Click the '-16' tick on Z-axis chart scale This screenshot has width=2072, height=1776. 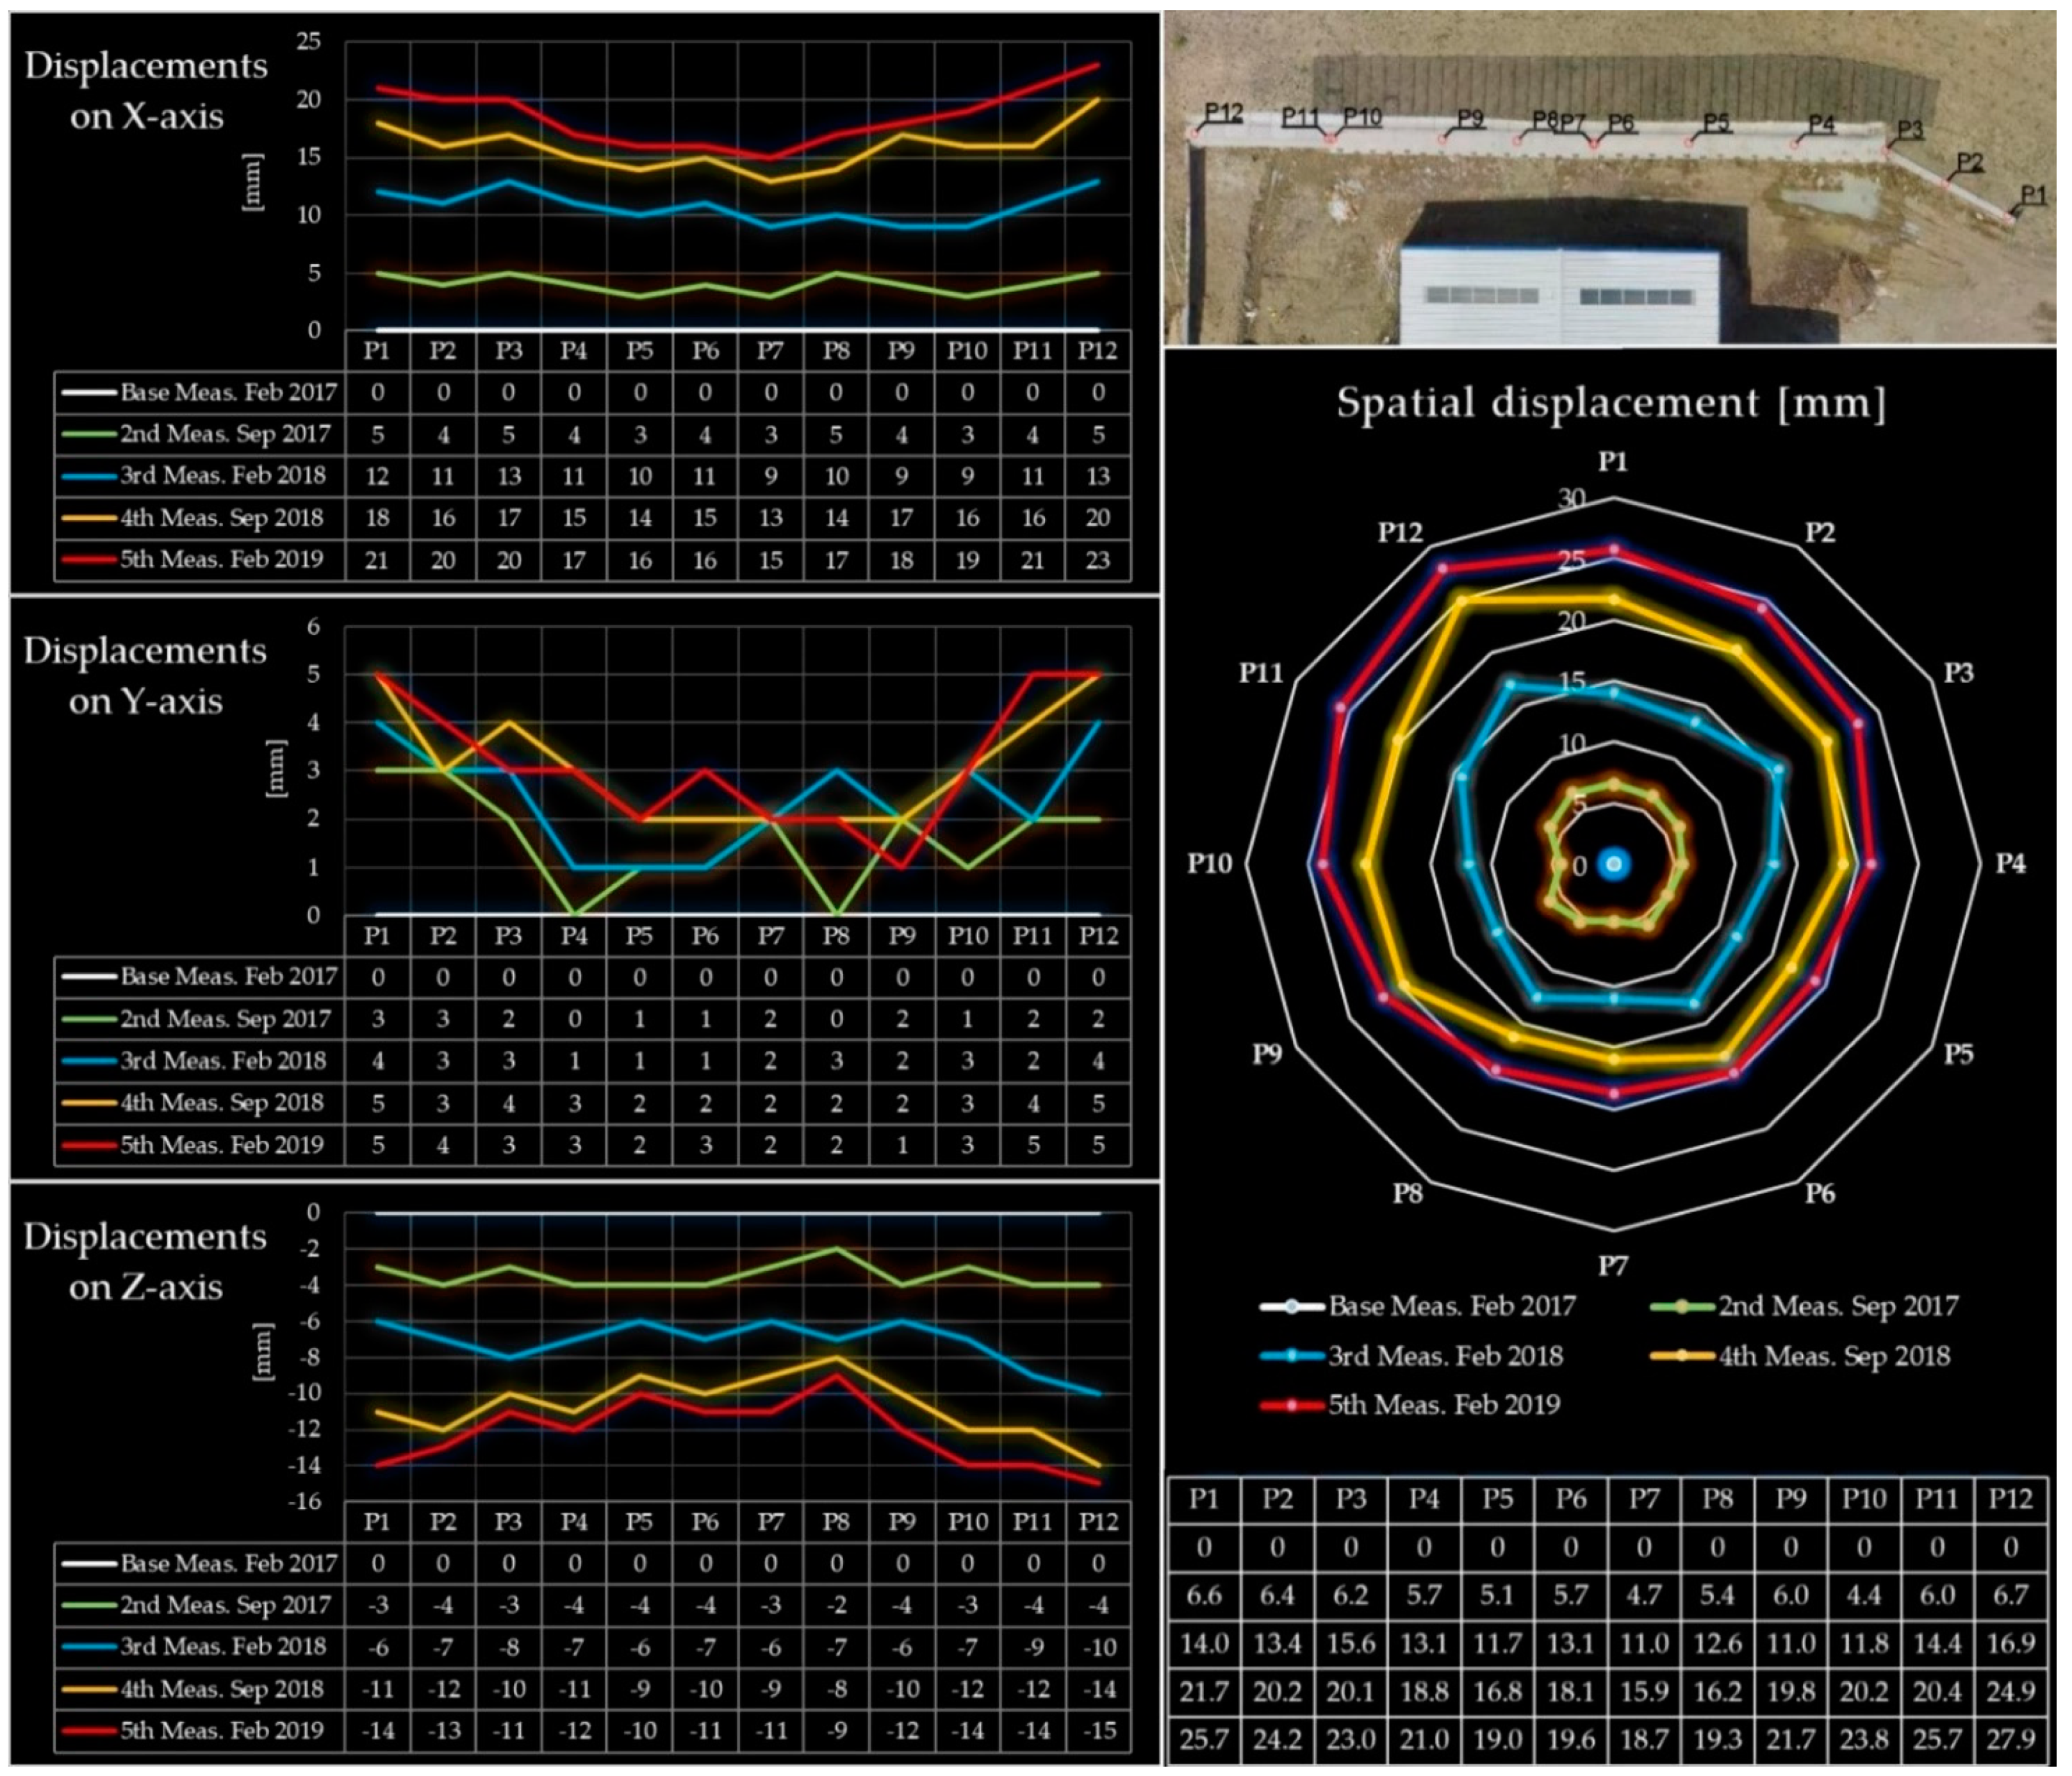point(305,1501)
